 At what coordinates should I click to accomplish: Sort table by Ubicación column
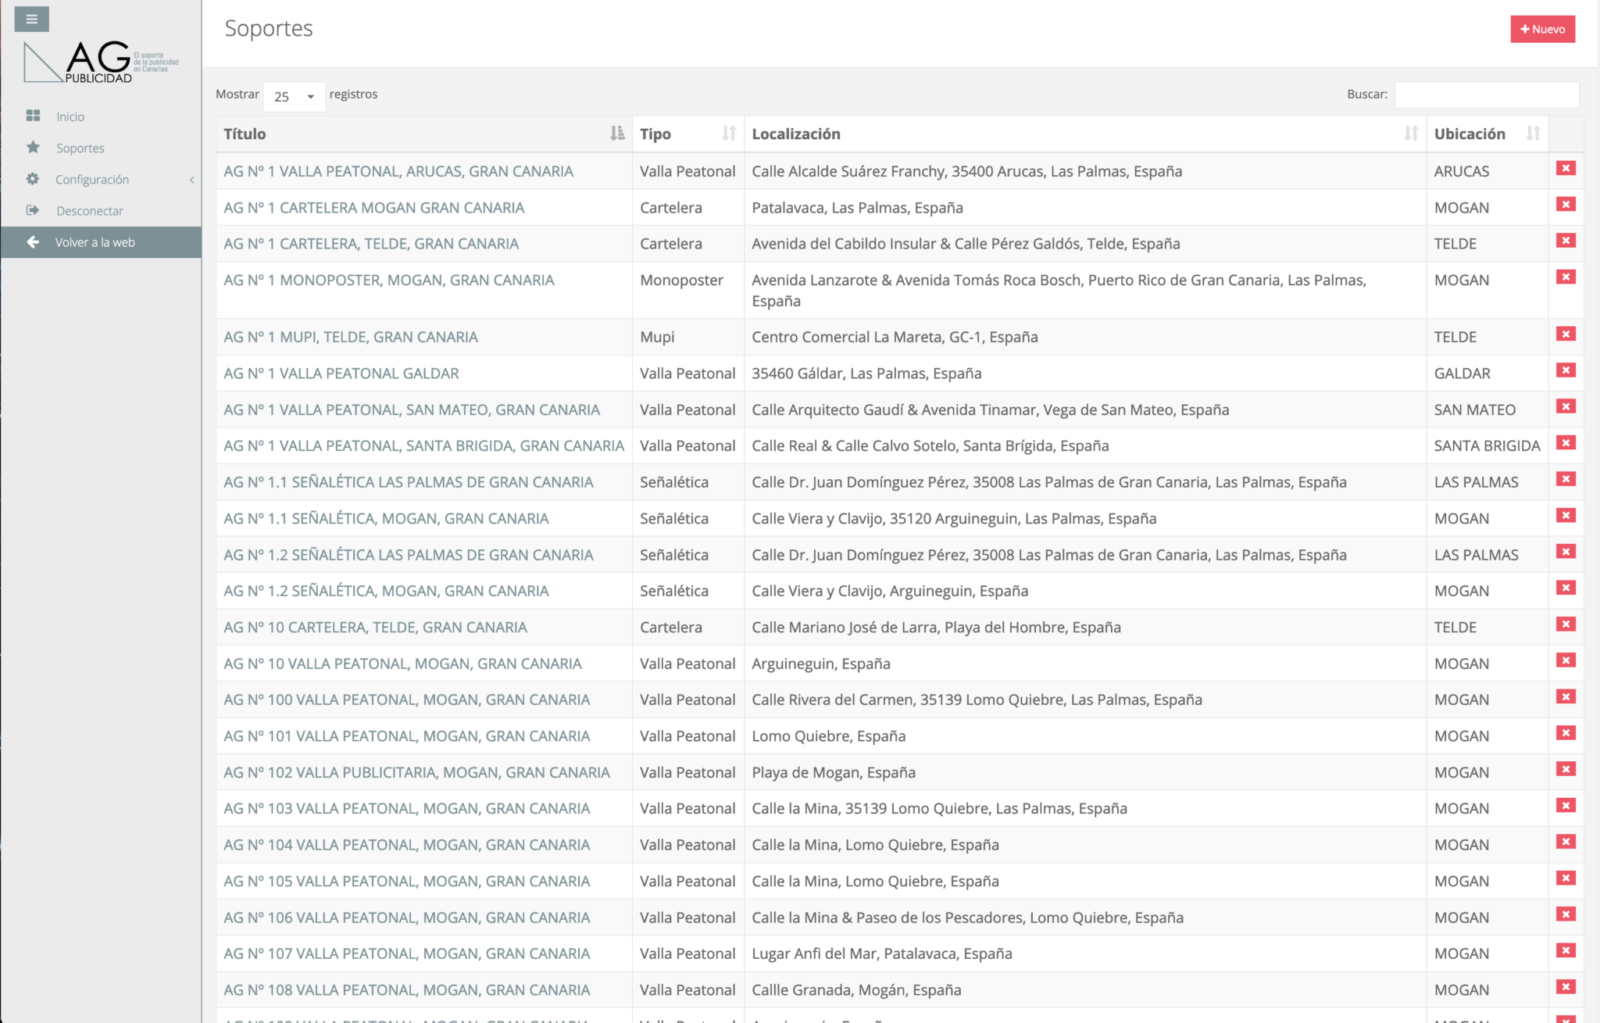click(x=1532, y=134)
